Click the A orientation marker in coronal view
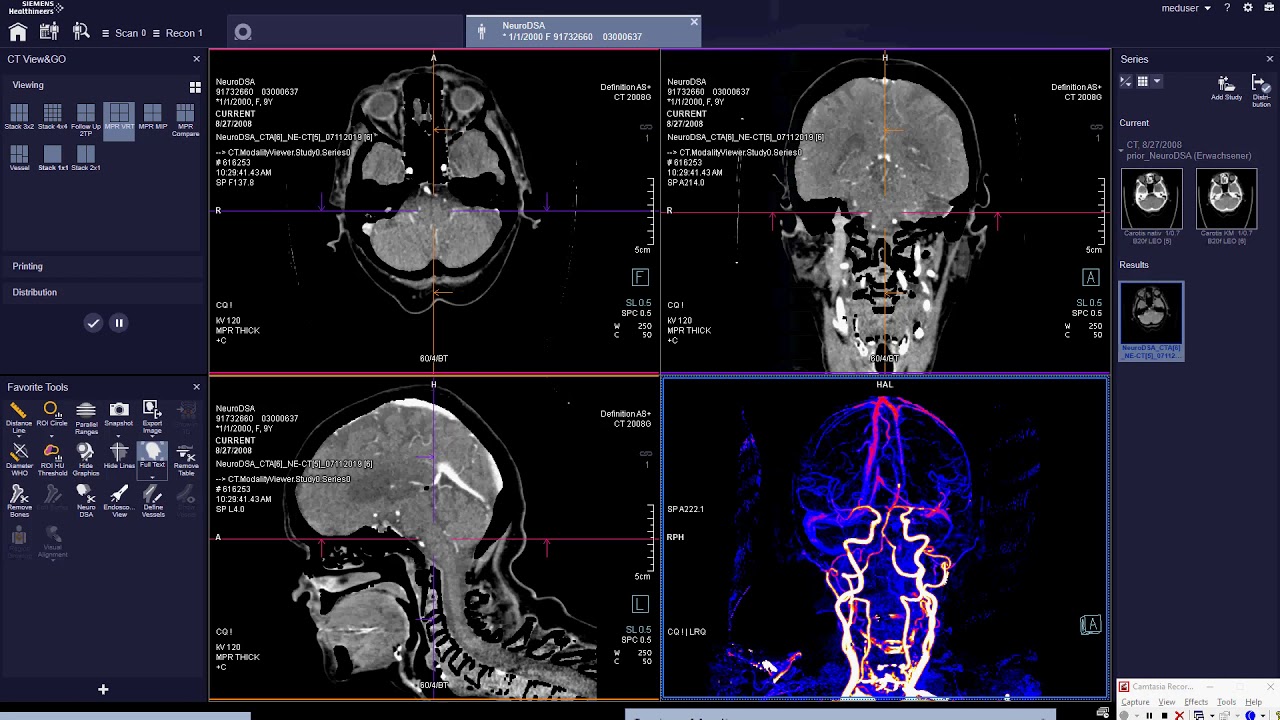The image size is (1280, 720). point(1090,277)
